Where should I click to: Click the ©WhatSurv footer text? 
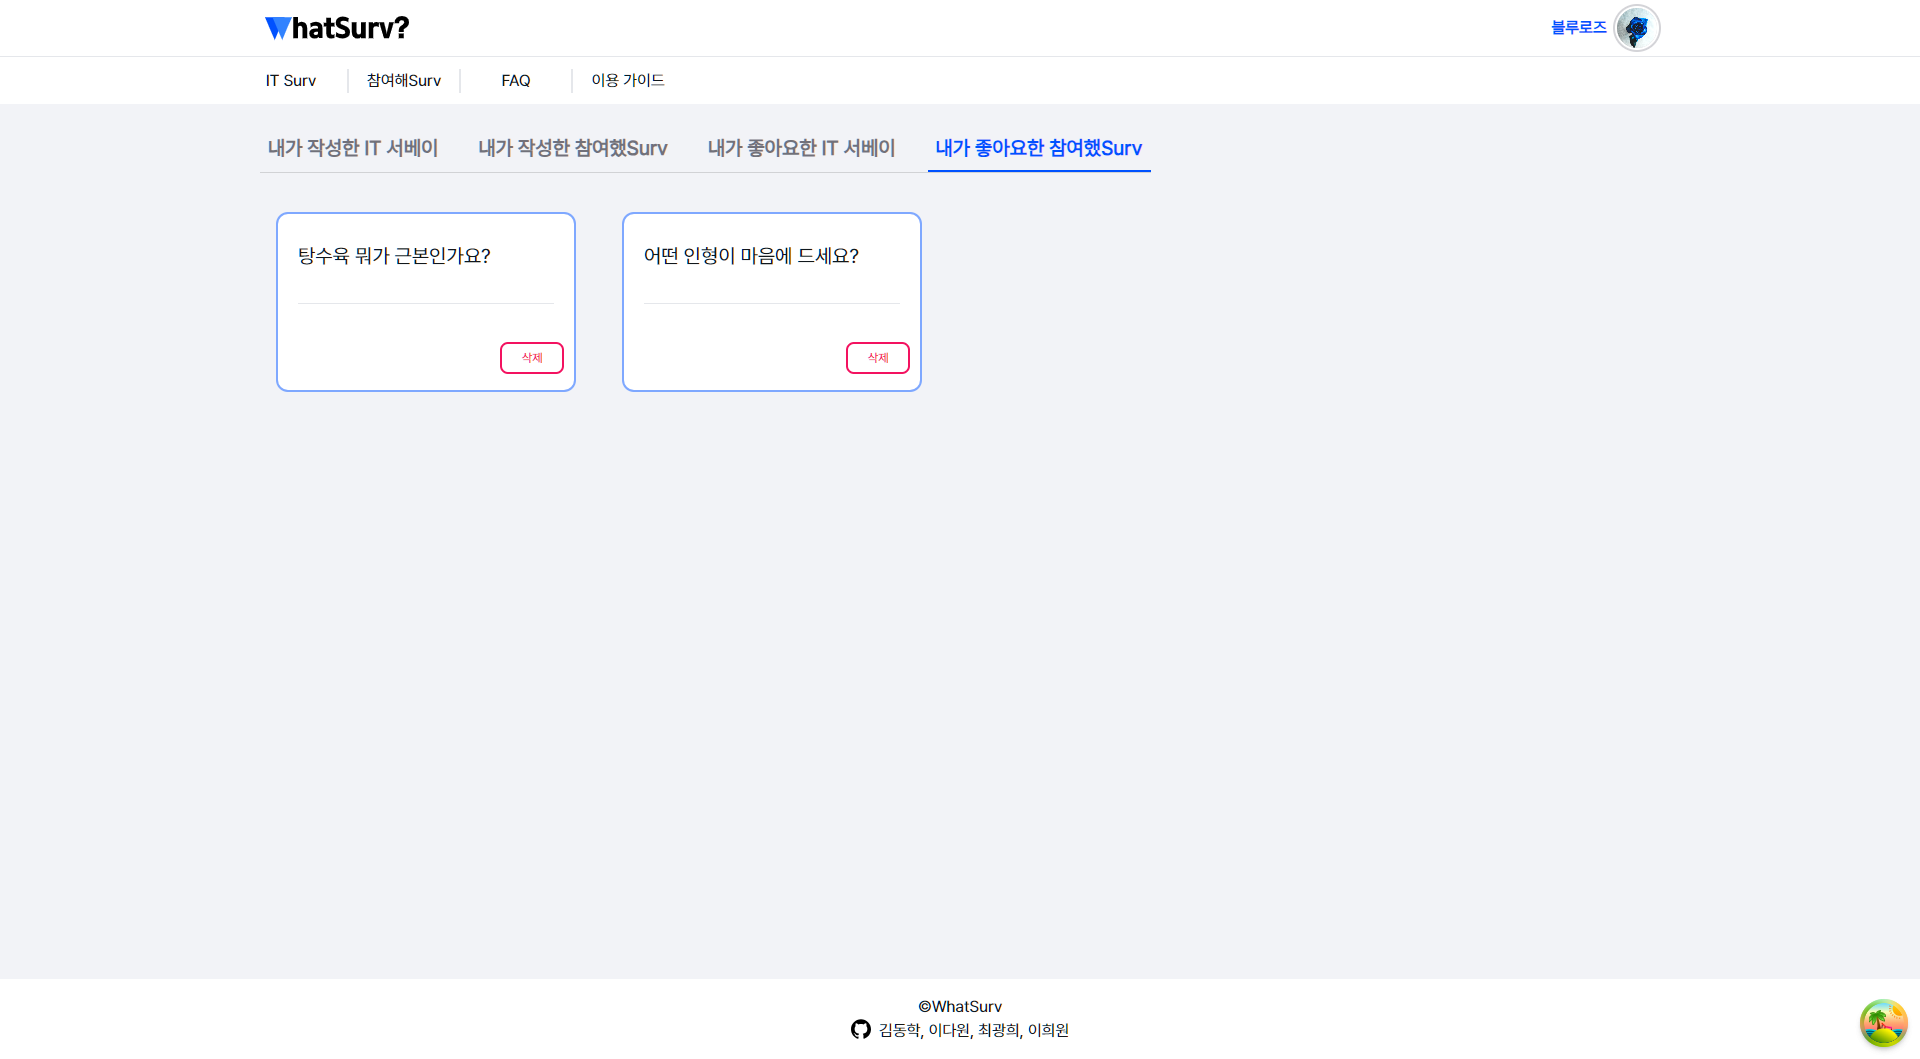[x=960, y=1006]
